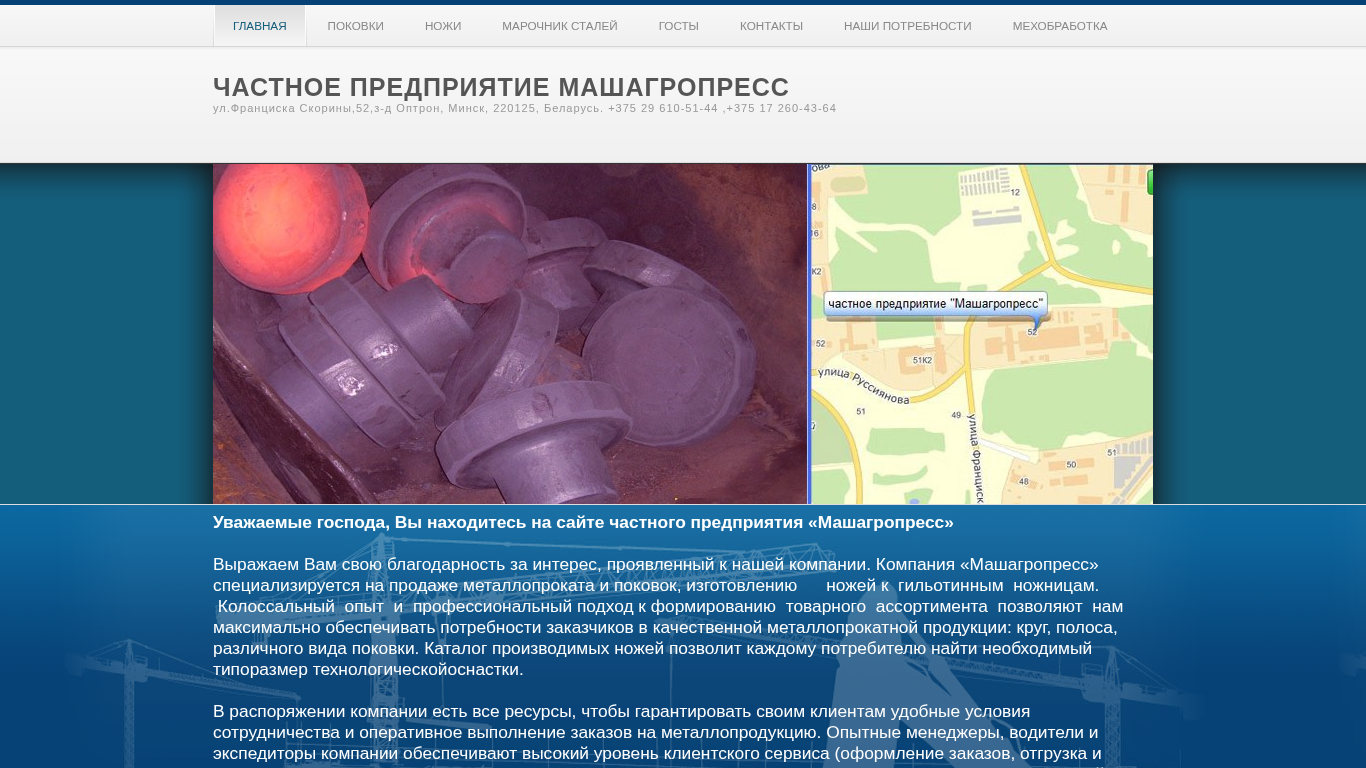Click the paragraph starting 'В распоряжении компании'
The height and width of the screenshot is (768, 1366).
click(x=658, y=735)
